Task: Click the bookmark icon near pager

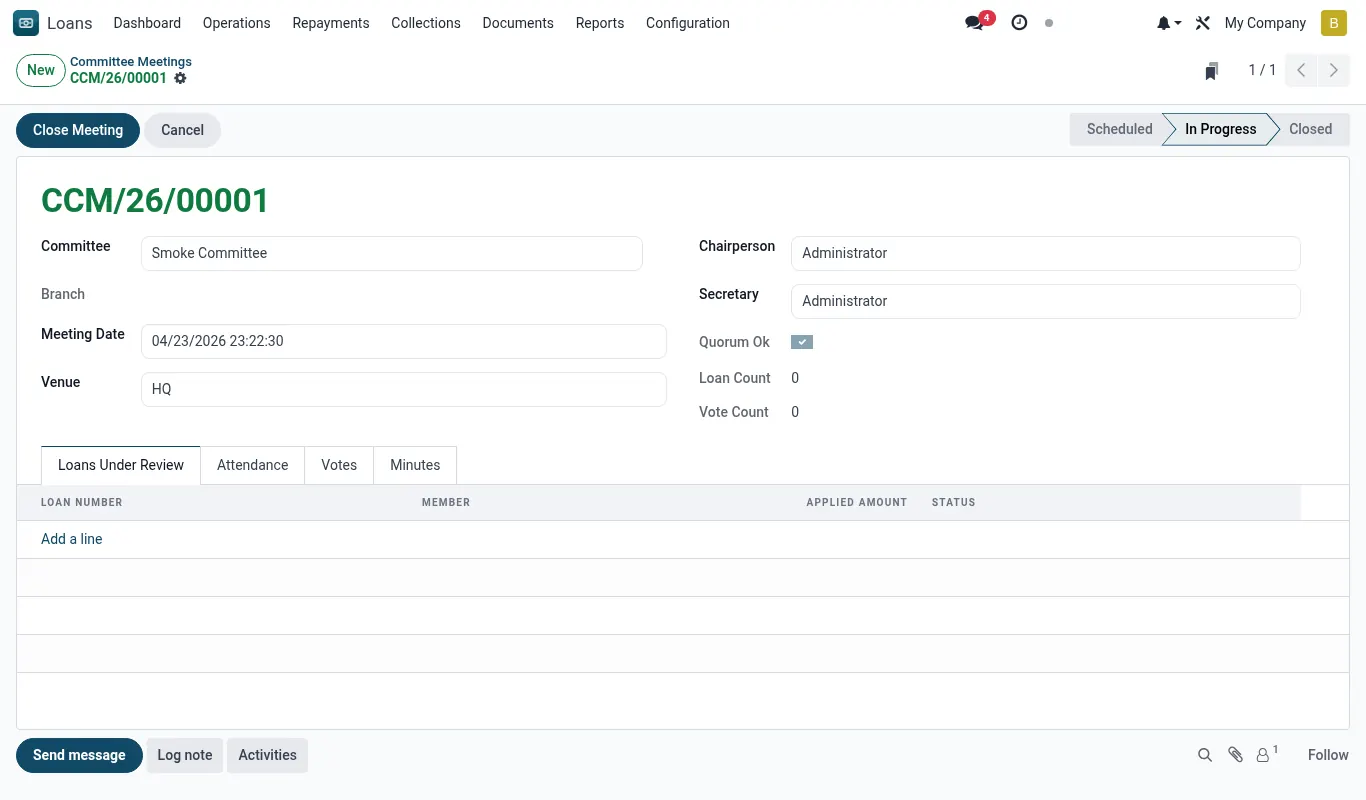Action: click(x=1212, y=71)
